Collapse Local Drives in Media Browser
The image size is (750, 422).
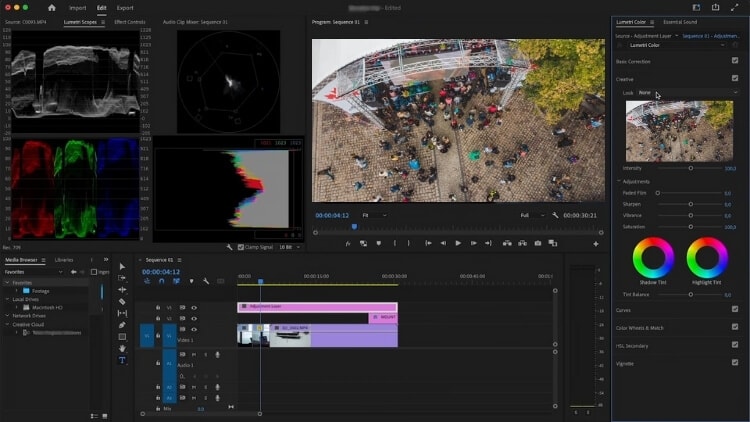7,299
